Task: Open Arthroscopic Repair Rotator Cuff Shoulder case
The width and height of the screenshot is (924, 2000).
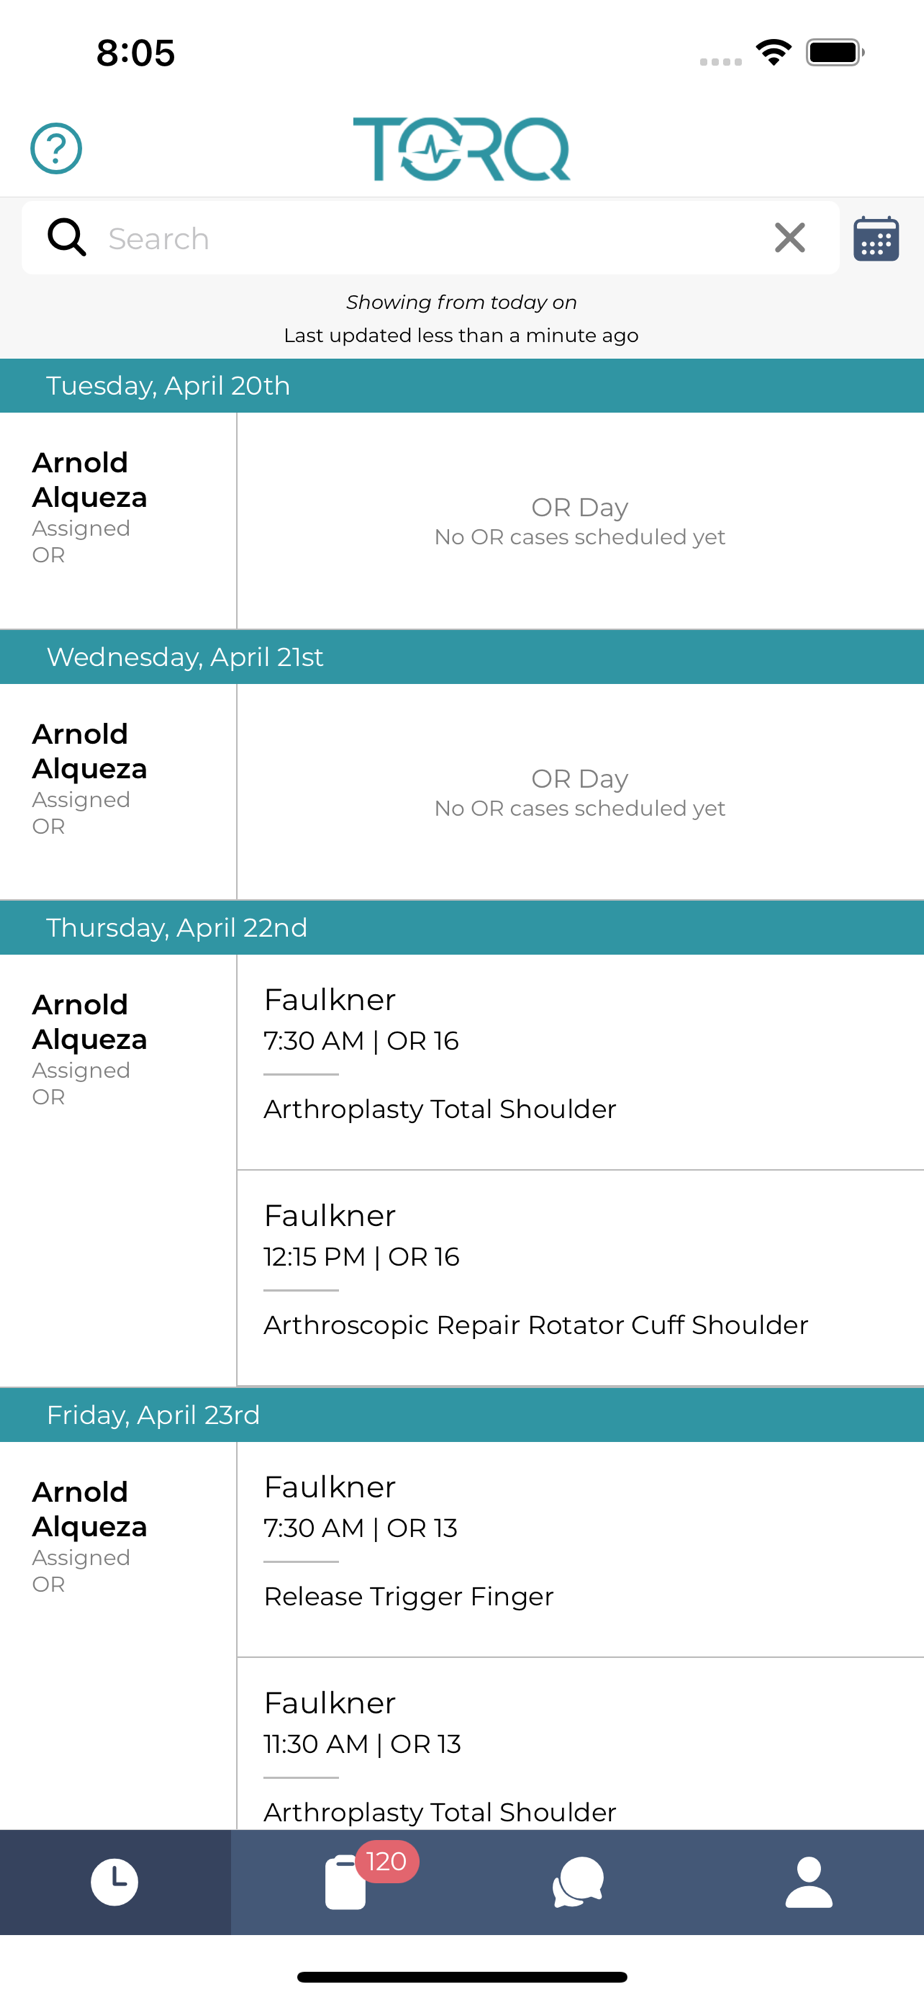Action: tap(580, 1278)
